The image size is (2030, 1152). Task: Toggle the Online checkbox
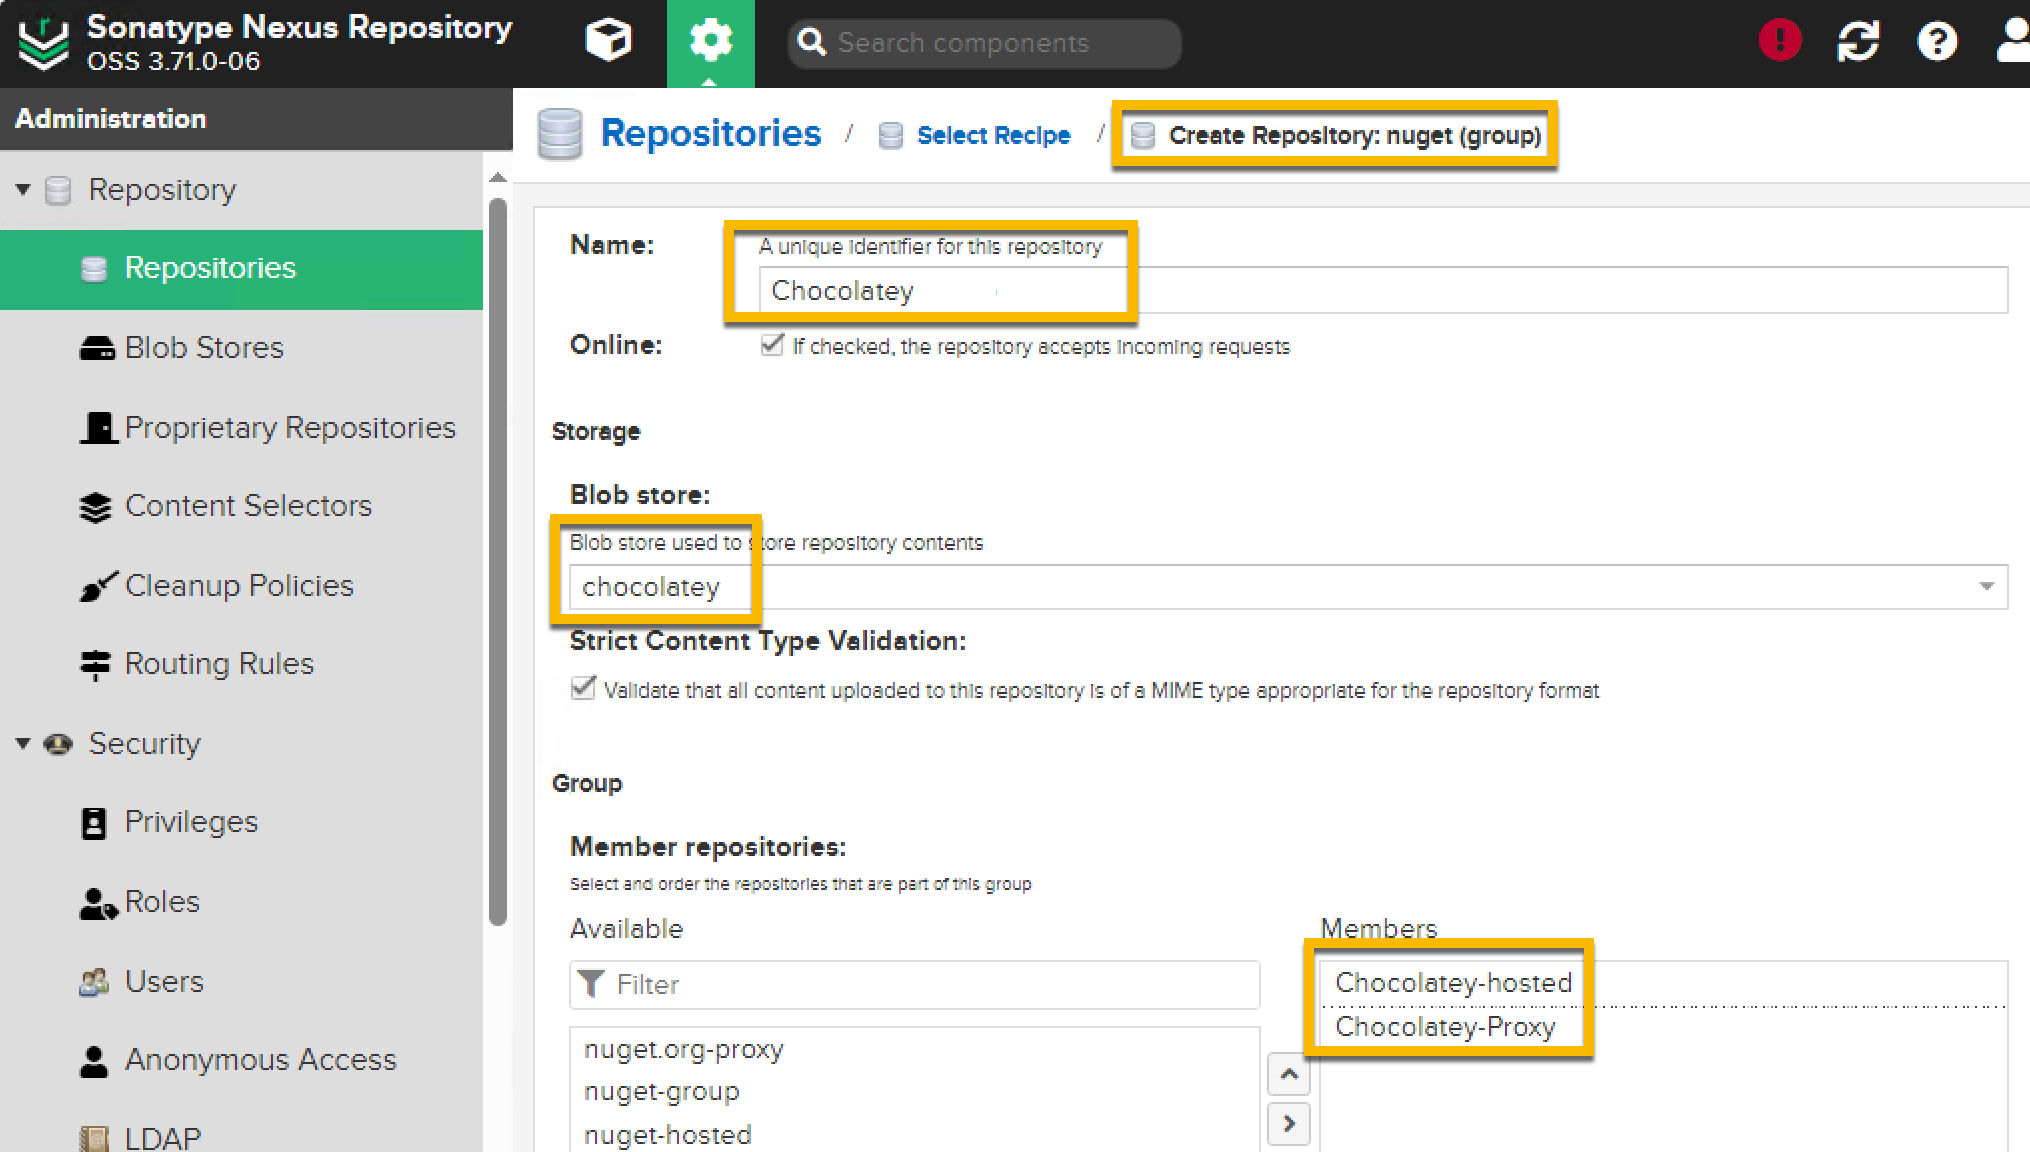pyautogui.click(x=772, y=345)
